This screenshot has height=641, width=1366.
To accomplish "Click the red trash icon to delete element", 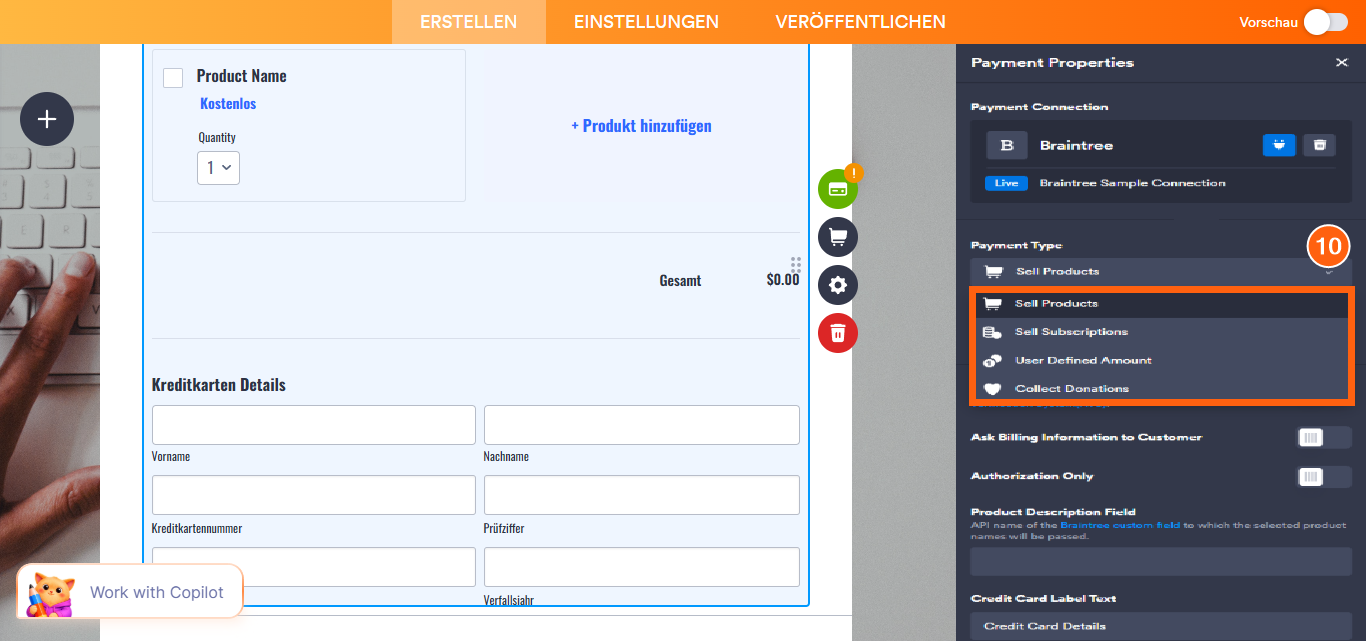I will [x=837, y=333].
